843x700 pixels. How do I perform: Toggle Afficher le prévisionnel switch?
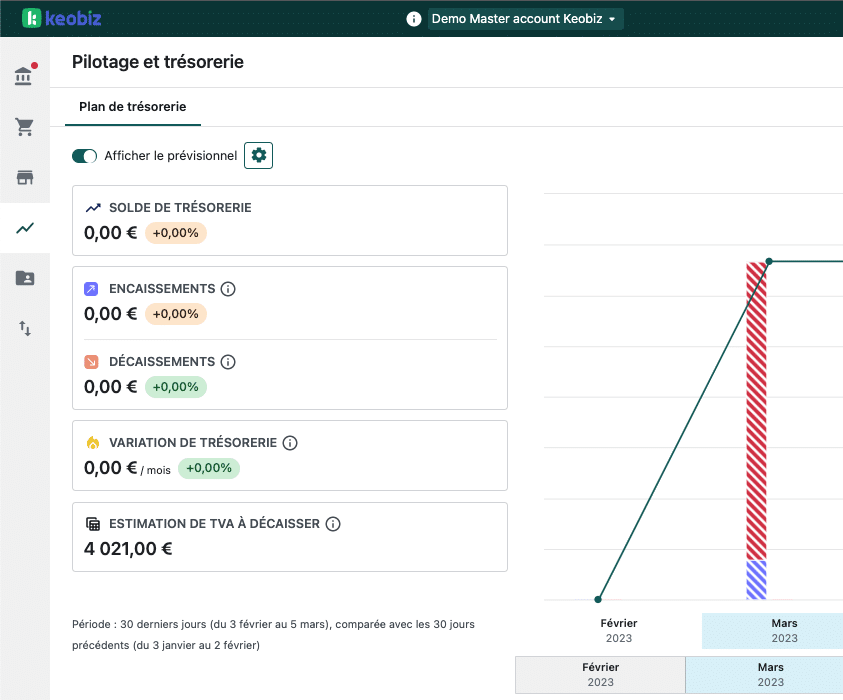coord(85,156)
